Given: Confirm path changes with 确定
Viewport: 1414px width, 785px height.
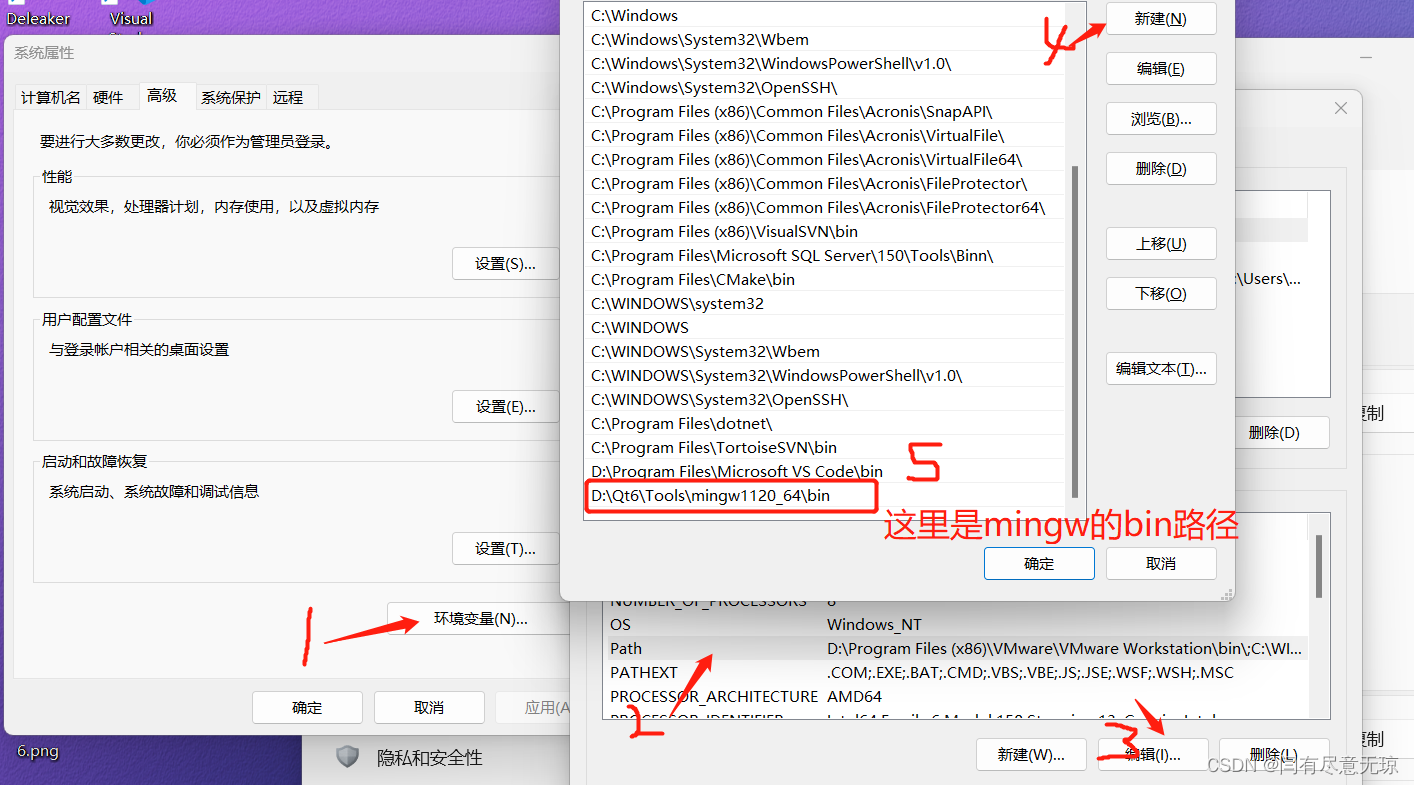Looking at the screenshot, I should pos(1039,563).
